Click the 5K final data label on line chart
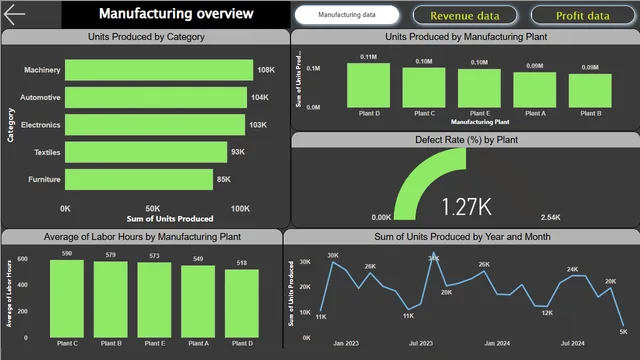Image resolution: width=640 pixels, height=360 pixels. (623, 332)
